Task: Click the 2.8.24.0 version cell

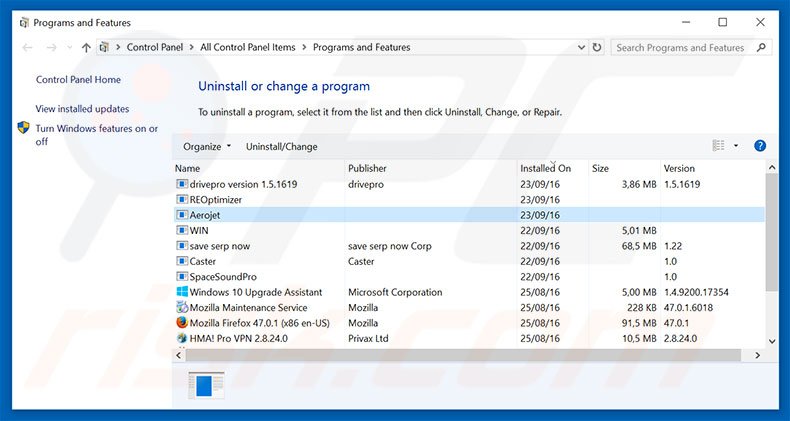Action: pyautogui.click(x=680, y=338)
